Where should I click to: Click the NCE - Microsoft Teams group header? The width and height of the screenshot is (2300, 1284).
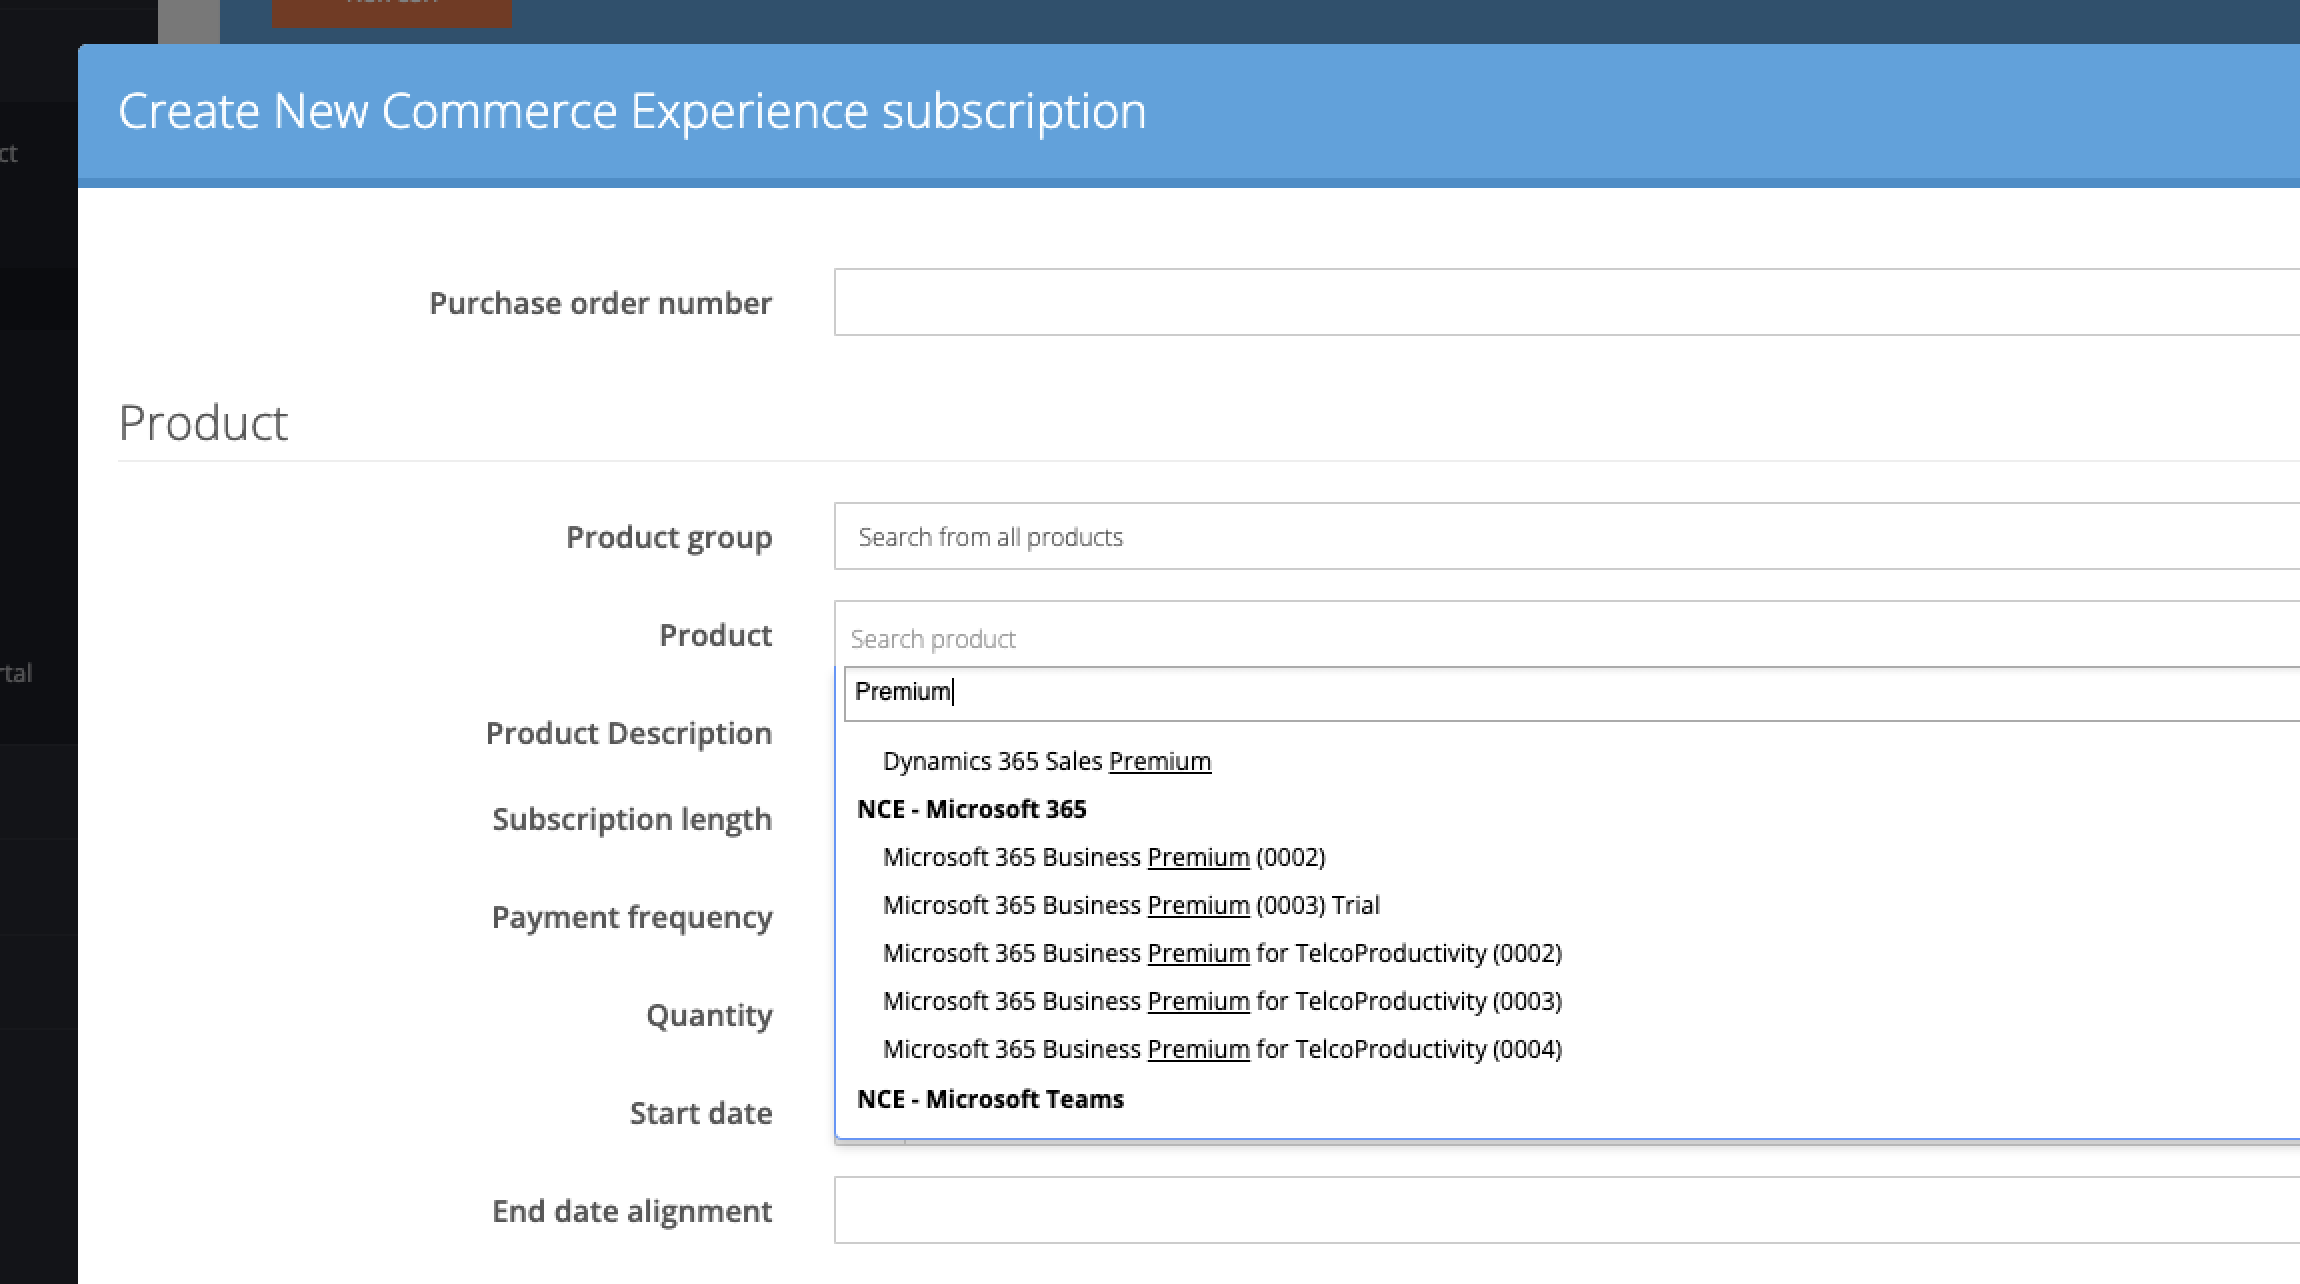(x=990, y=1099)
